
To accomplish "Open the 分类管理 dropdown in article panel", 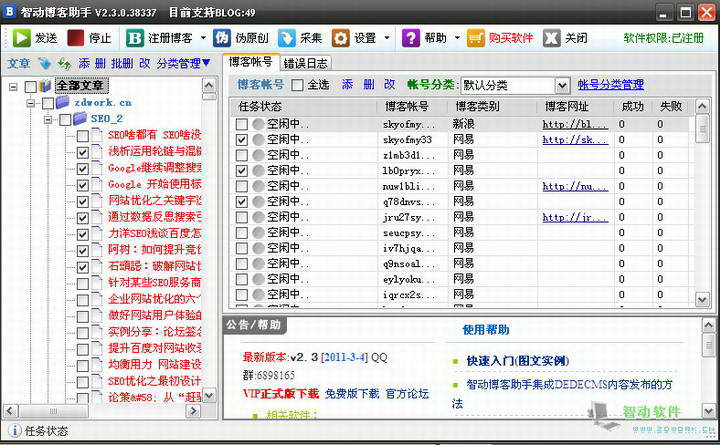I will click(x=183, y=63).
